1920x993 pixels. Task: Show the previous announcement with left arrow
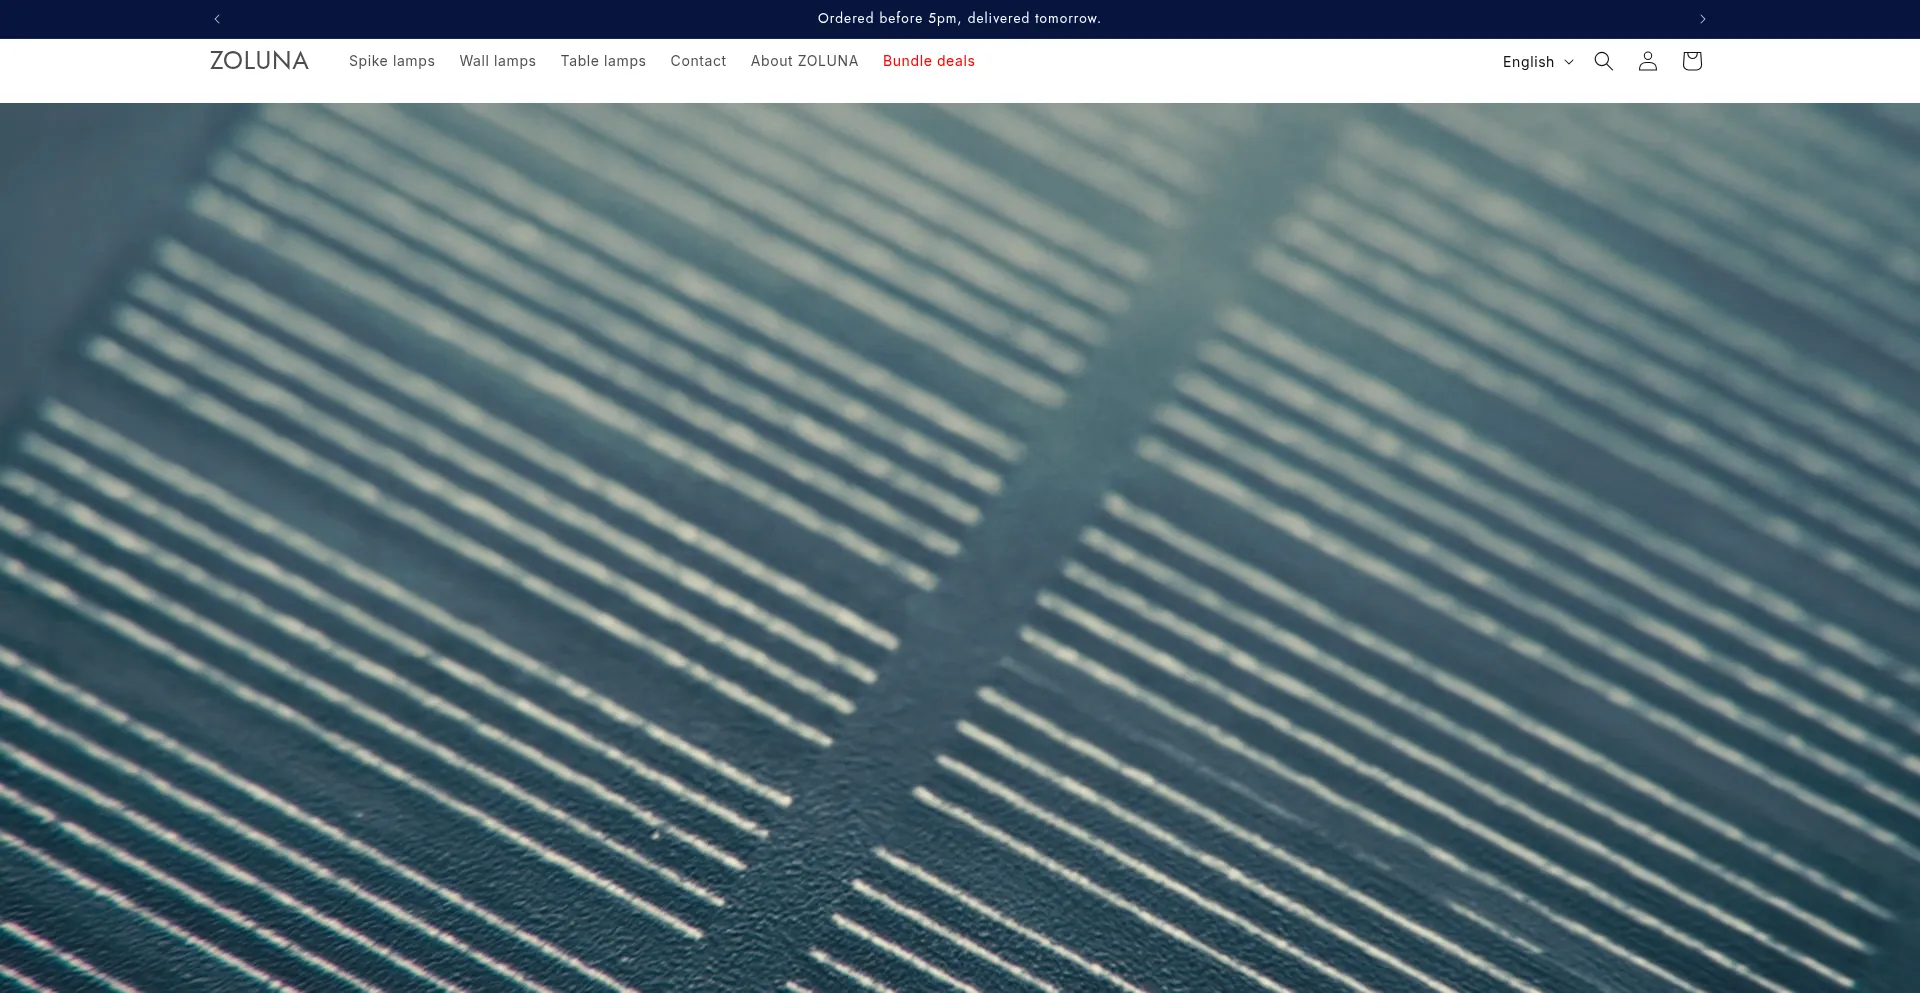(217, 19)
